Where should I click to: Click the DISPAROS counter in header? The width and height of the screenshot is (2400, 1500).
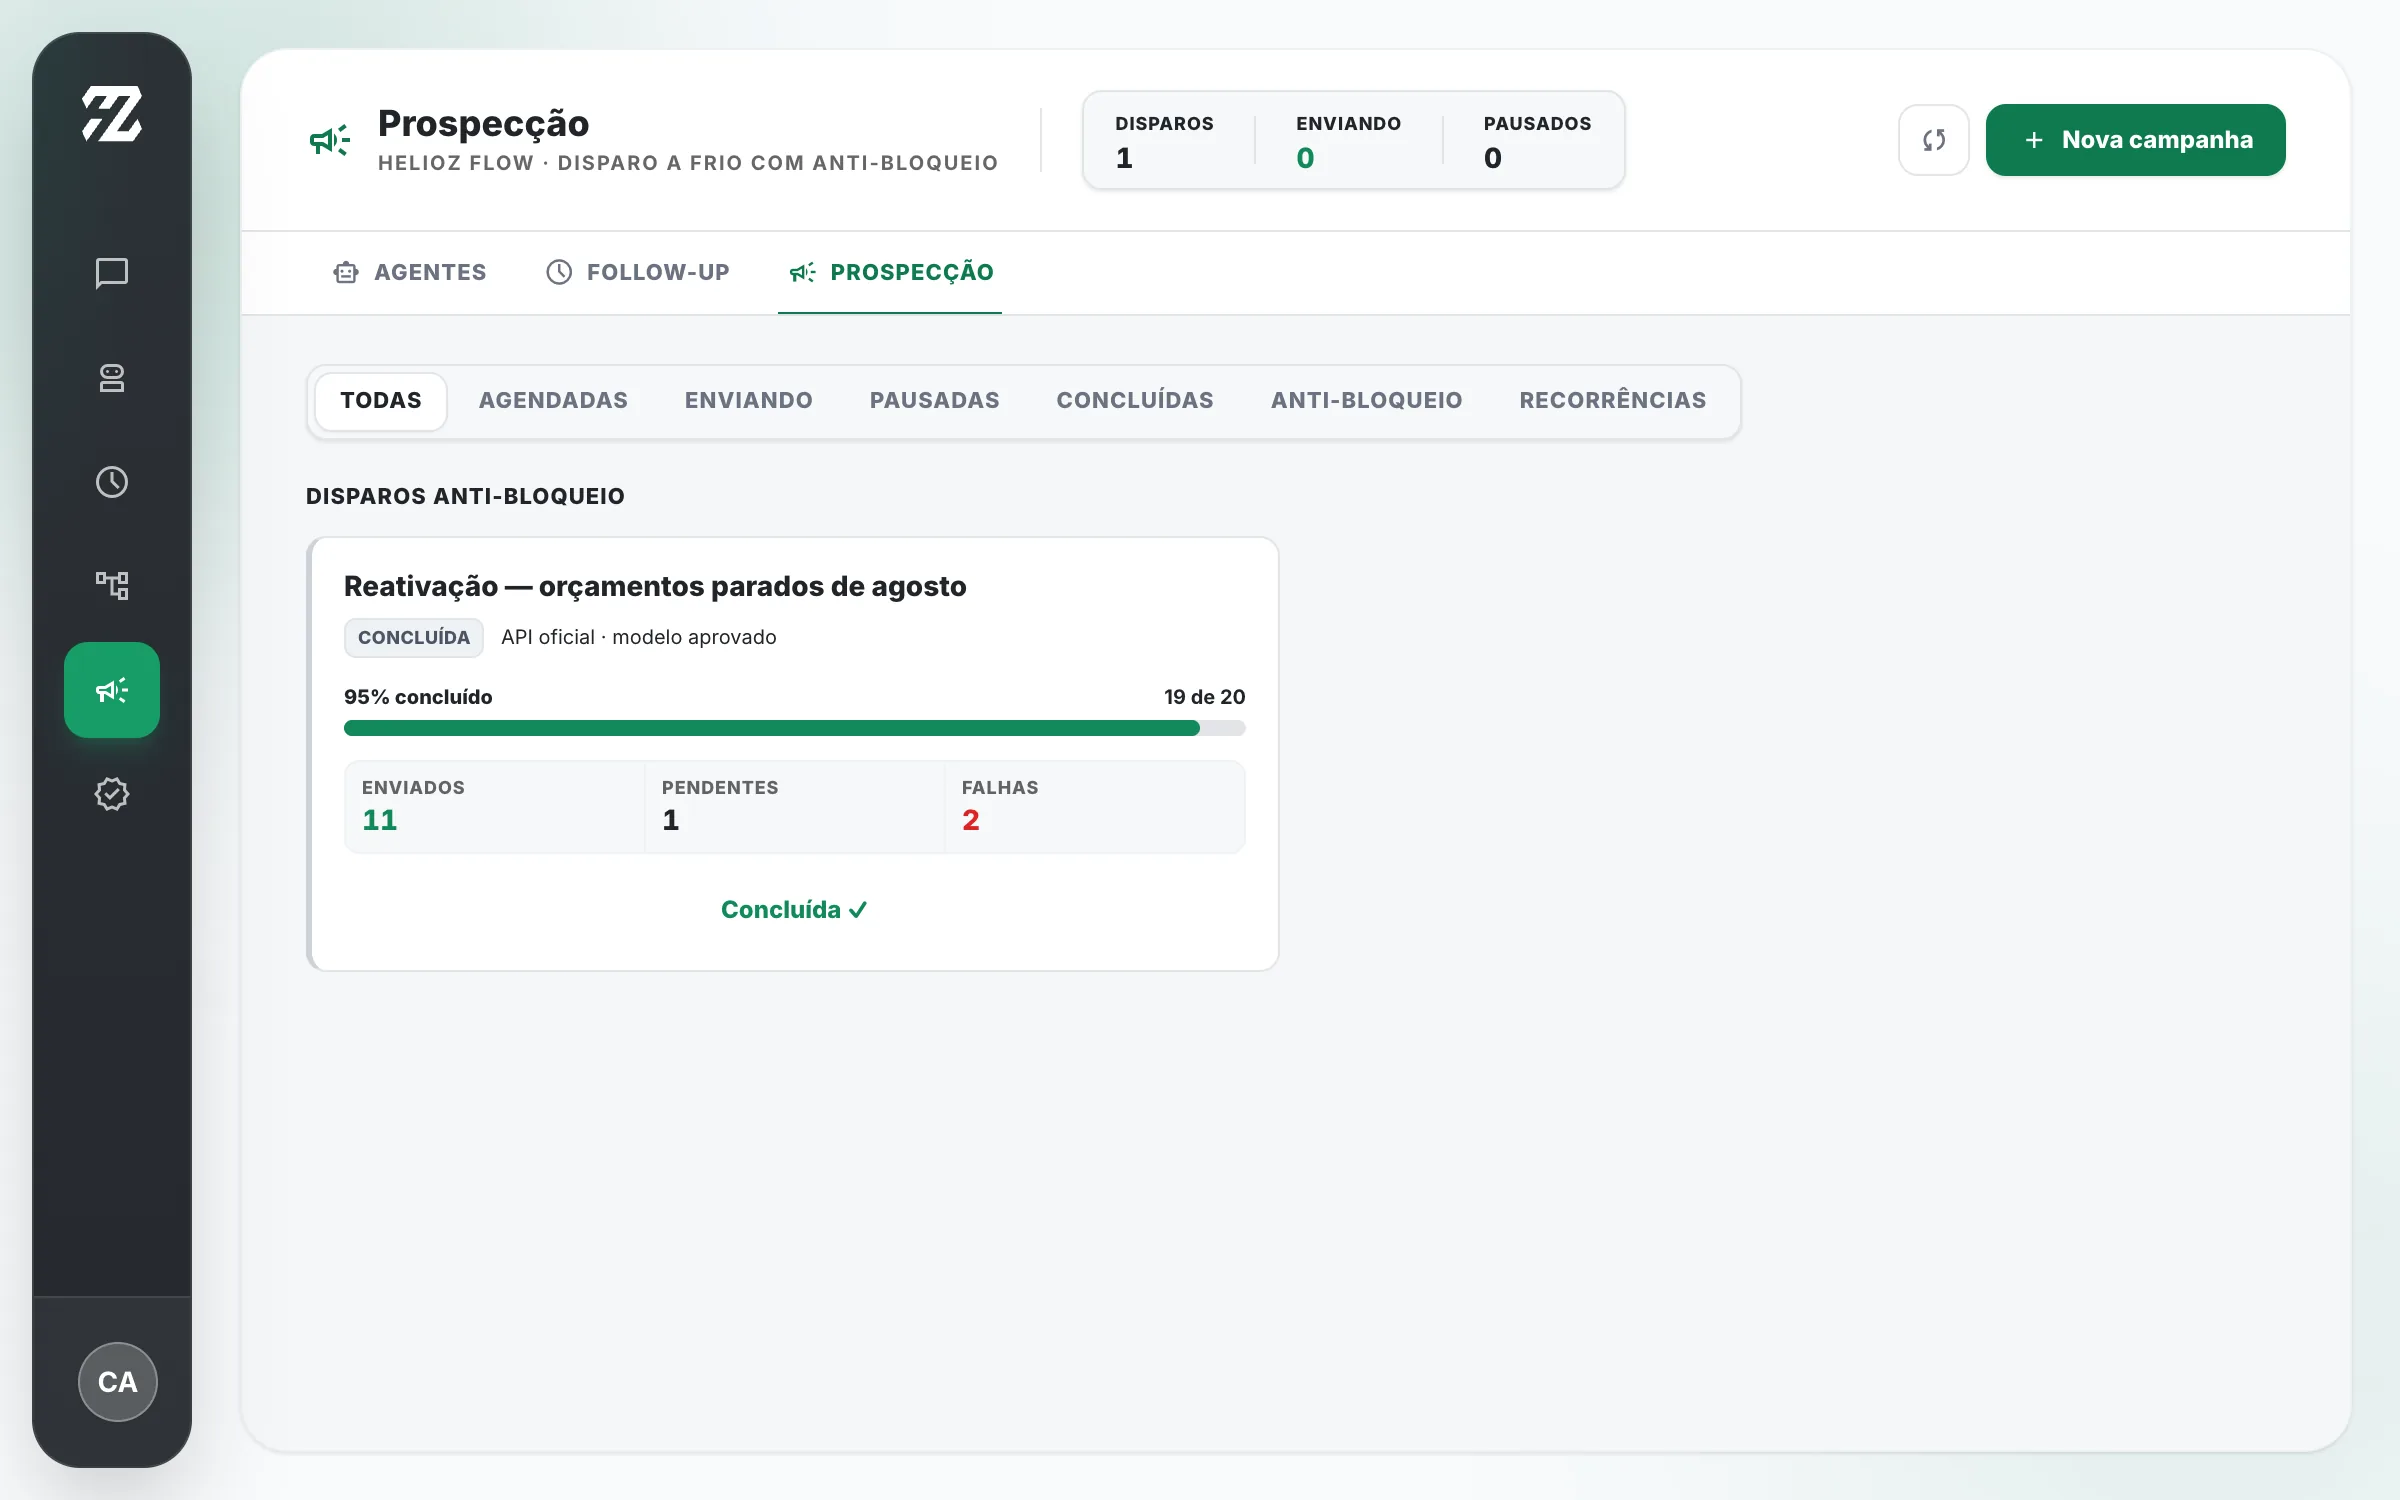[1164, 141]
